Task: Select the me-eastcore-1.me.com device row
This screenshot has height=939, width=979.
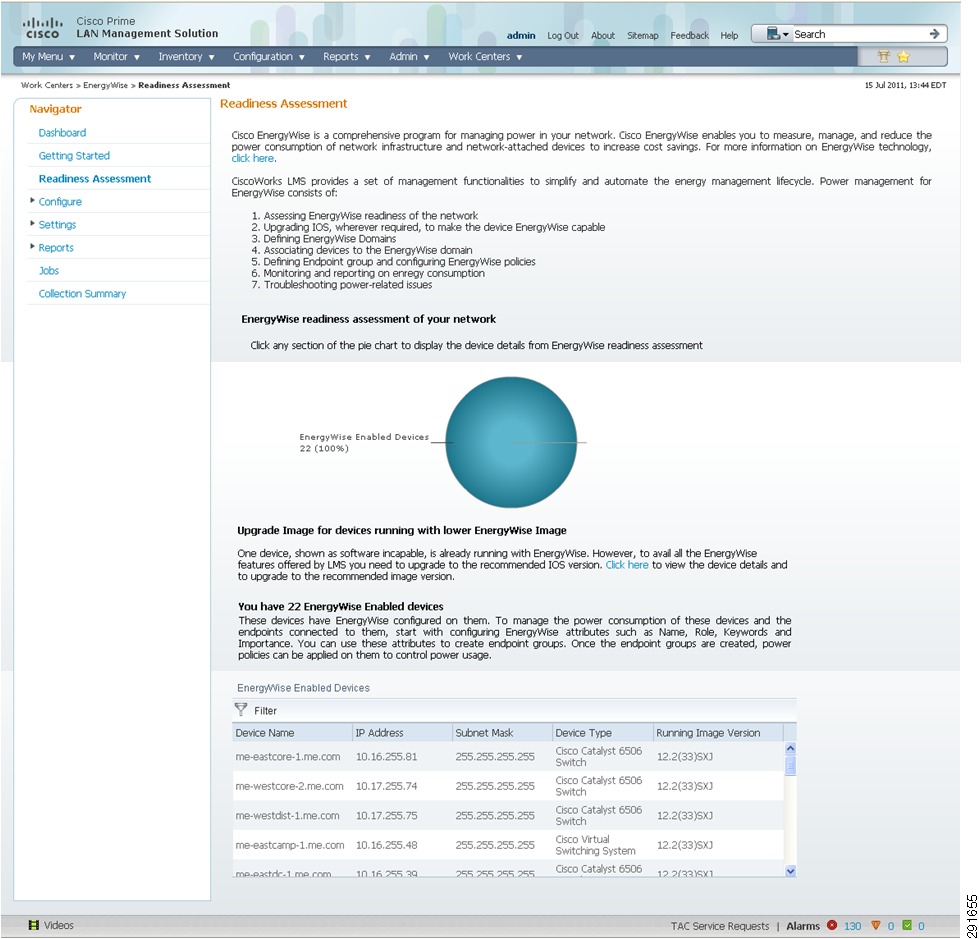Action: point(508,756)
